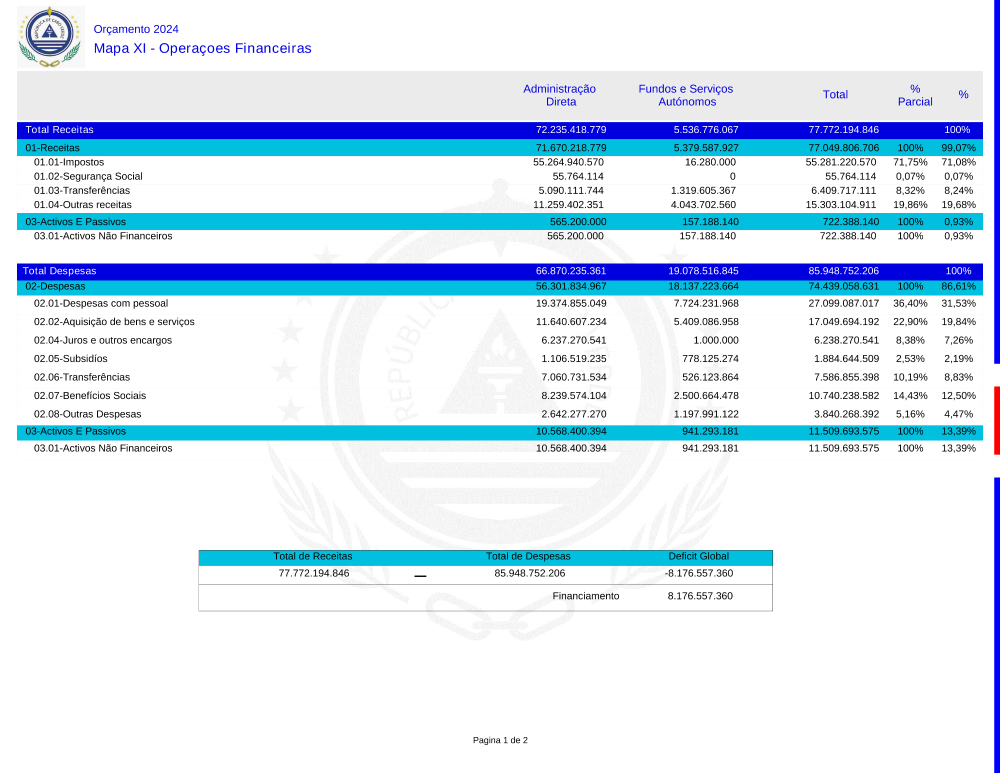
Task: Select the "Mapa XI - Operaçoes Financeiras" heading
Action: [202, 49]
